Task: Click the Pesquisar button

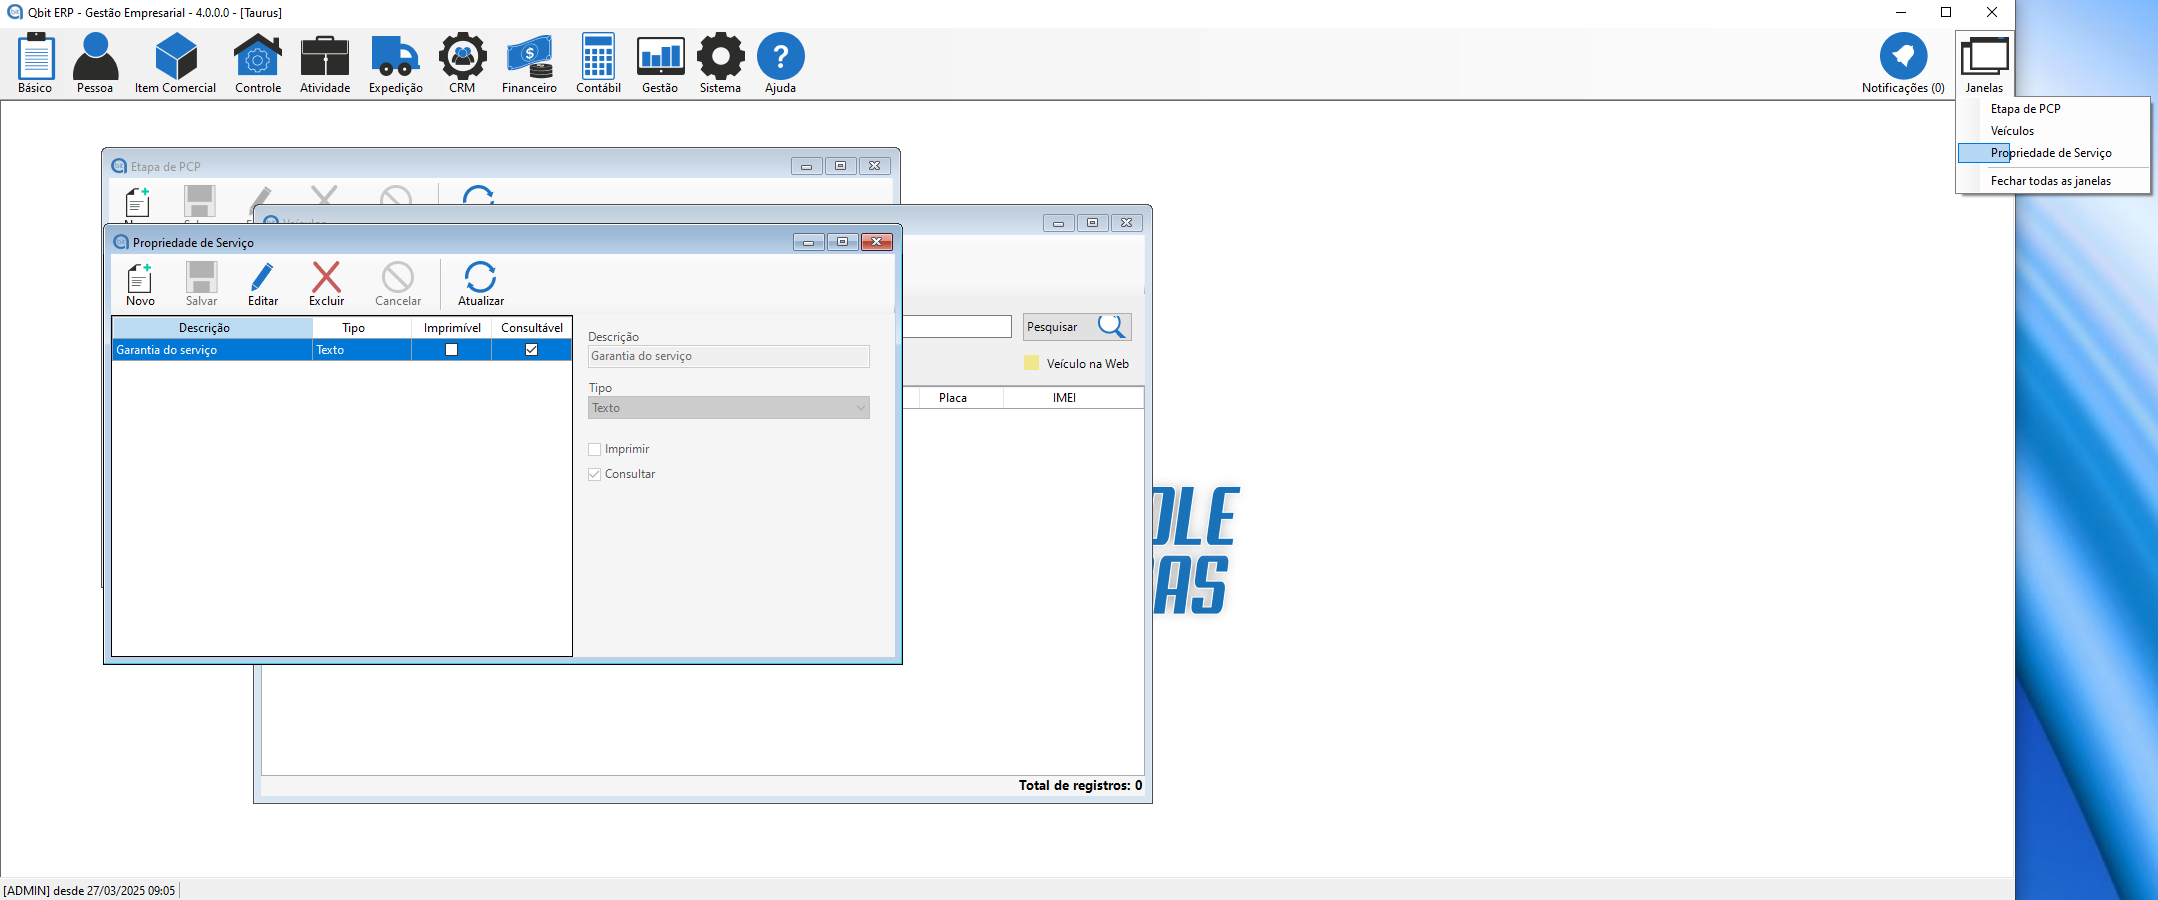Action: 1076,327
